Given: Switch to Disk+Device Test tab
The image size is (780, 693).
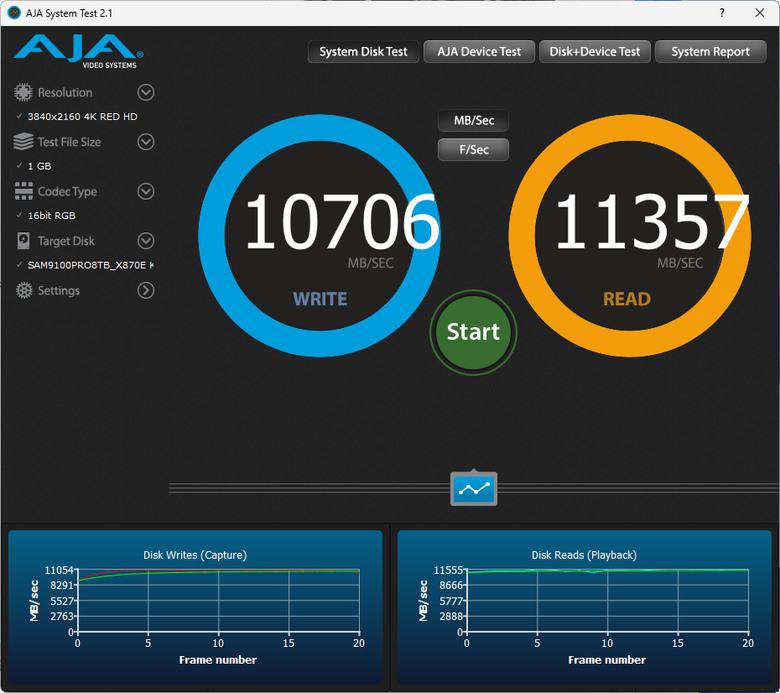Looking at the screenshot, I should (x=594, y=52).
